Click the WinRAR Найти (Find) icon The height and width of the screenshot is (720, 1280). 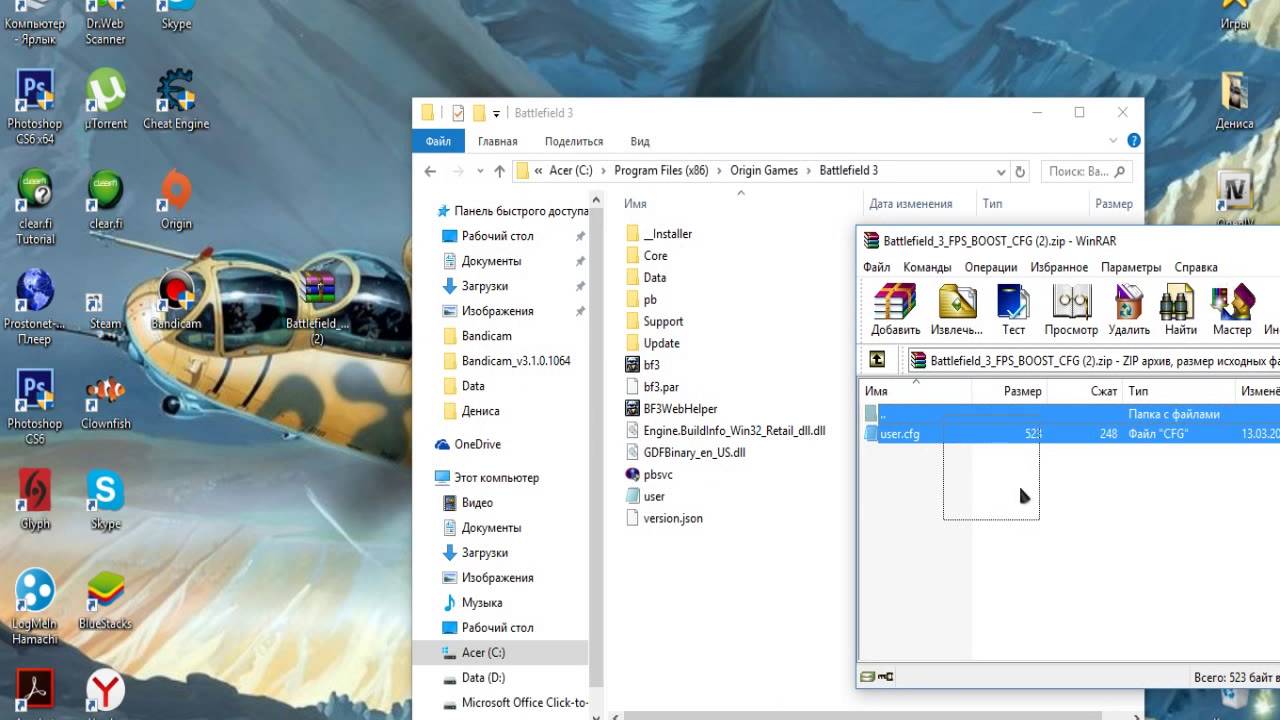[1180, 311]
